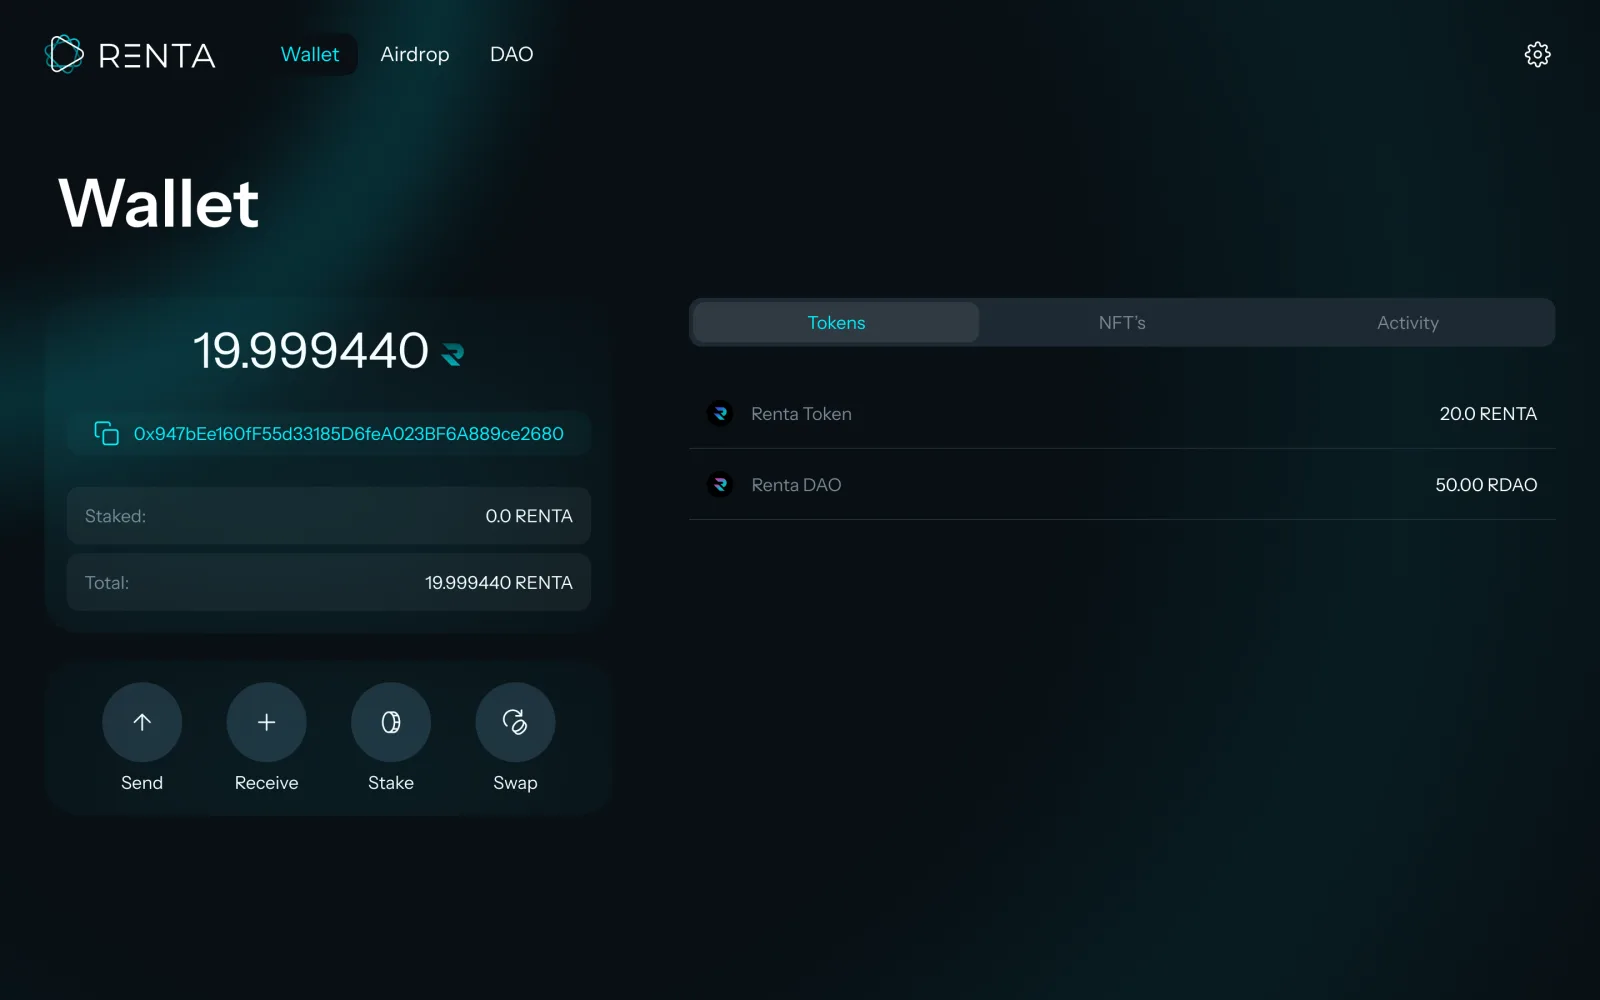Image resolution: width=1600 pixels, height=1000 pixels.
Task: Click the Staked: label
Action: (x=115, y=516)
